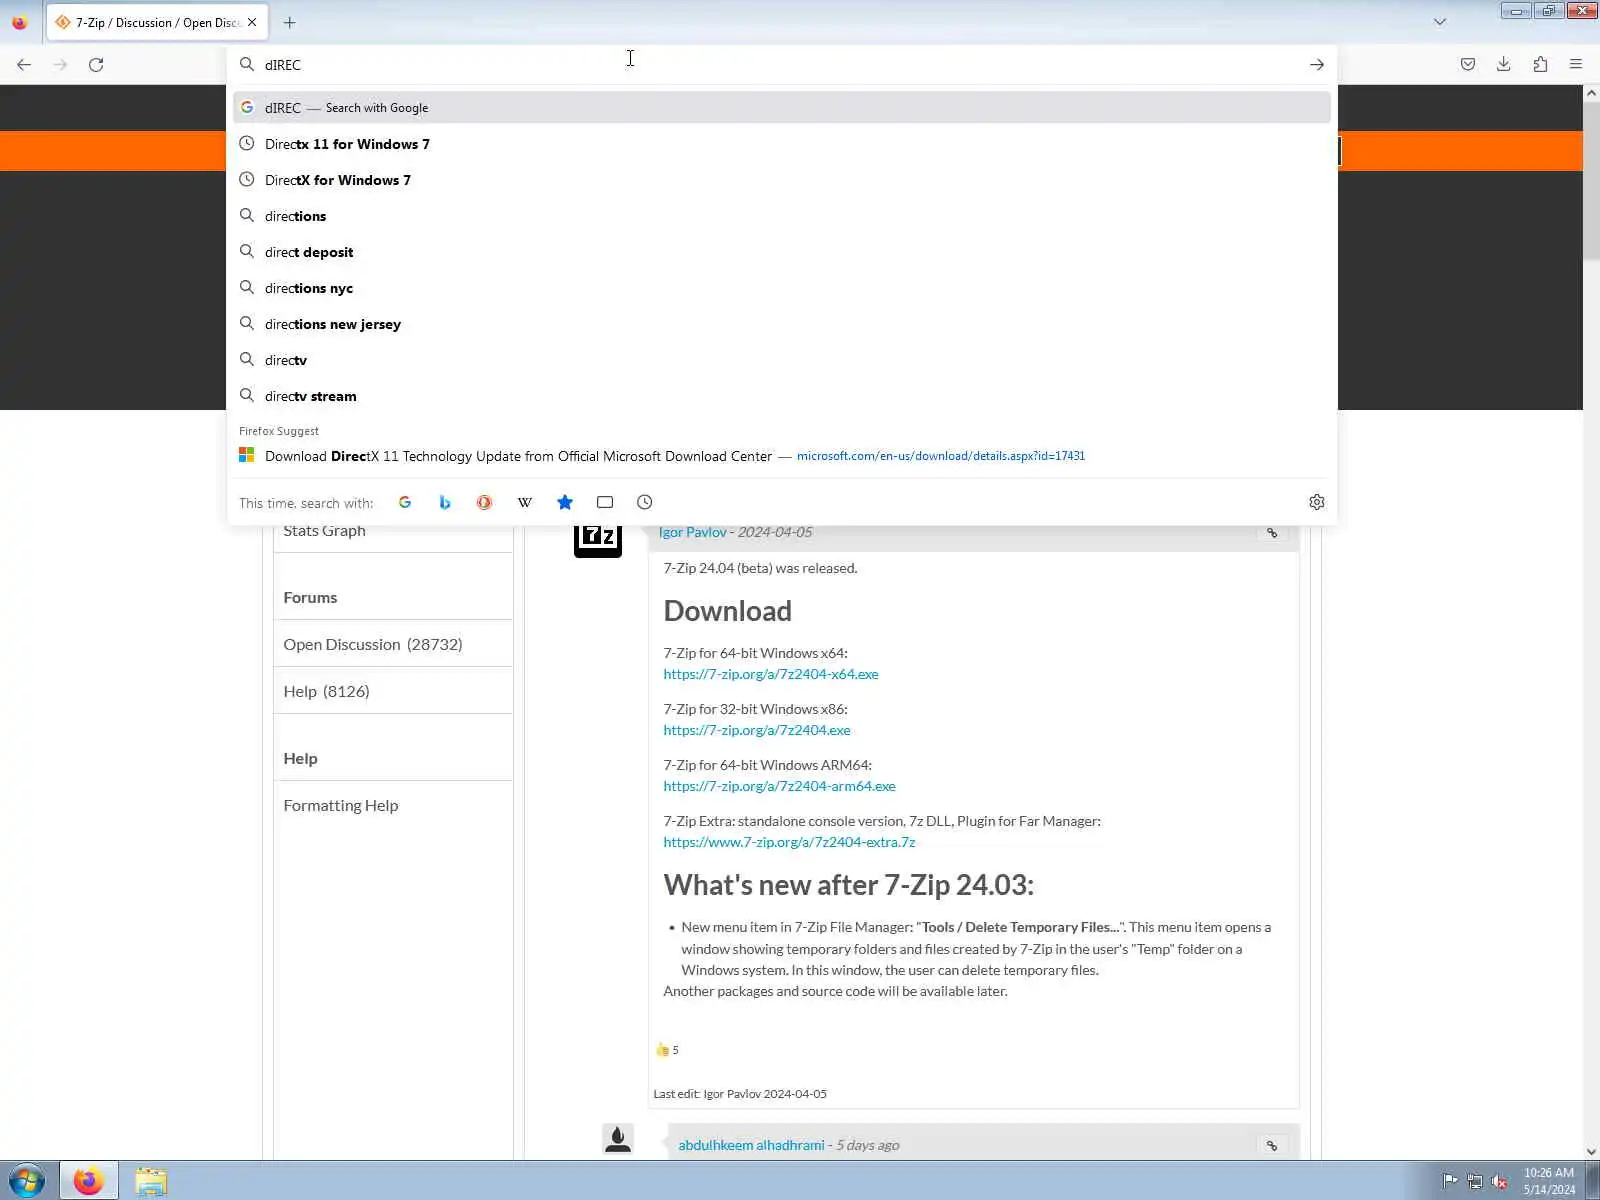Open abdulhkeem alhadhrami's profile link

coord(751,1145)
